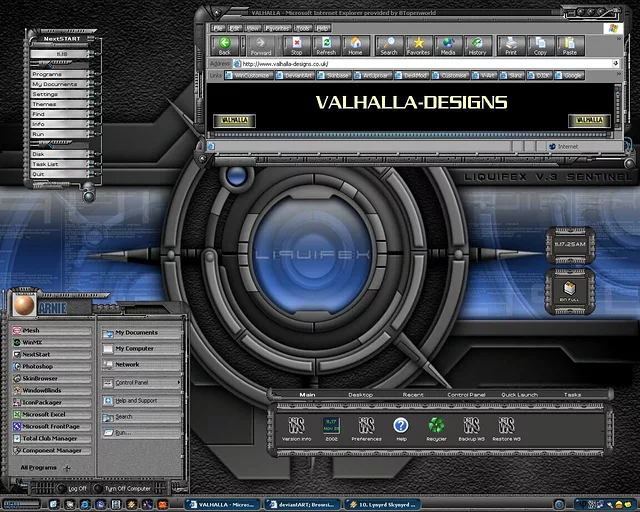Image resolution: width=640 pixels, height=512 pixels.
Task: Click the DeviantArt link in Links bar
Action: pos(294,75)
